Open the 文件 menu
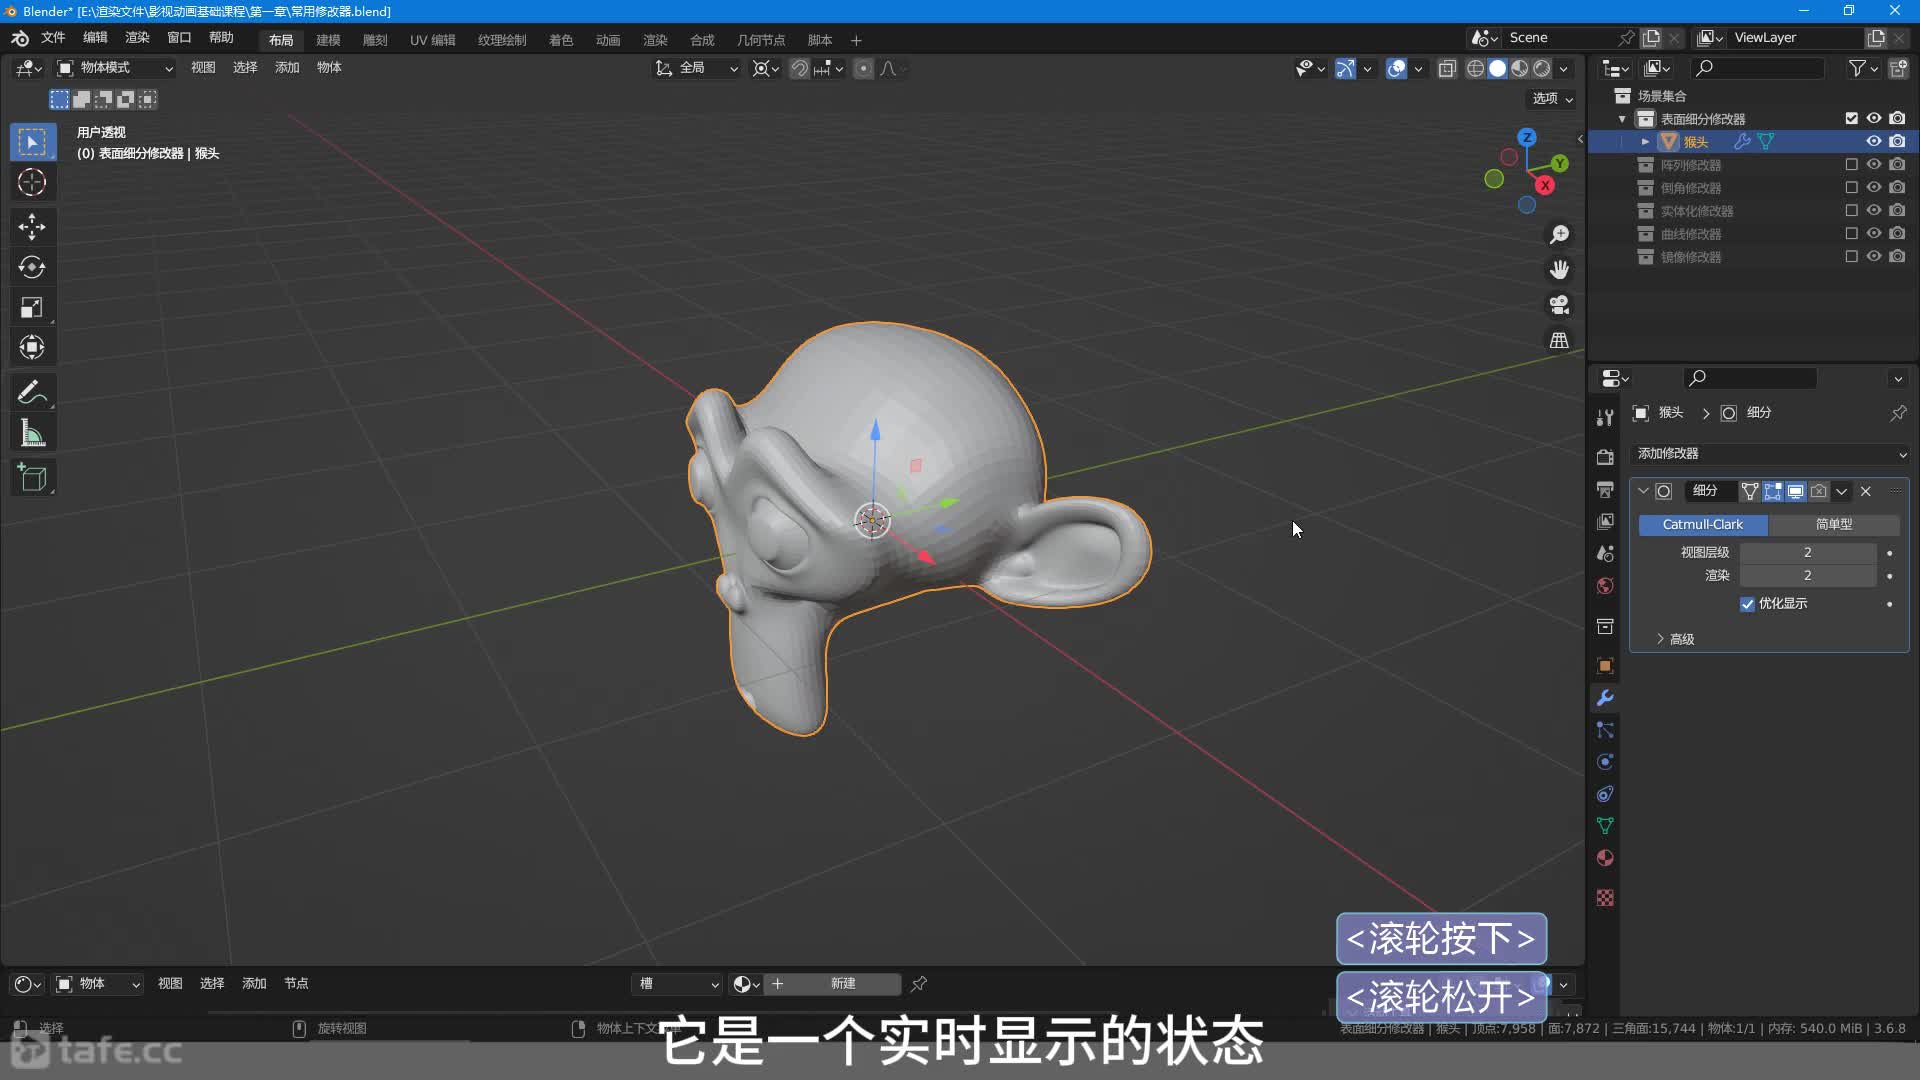Screen dimensions: 1920x1080 click(53, 38)
